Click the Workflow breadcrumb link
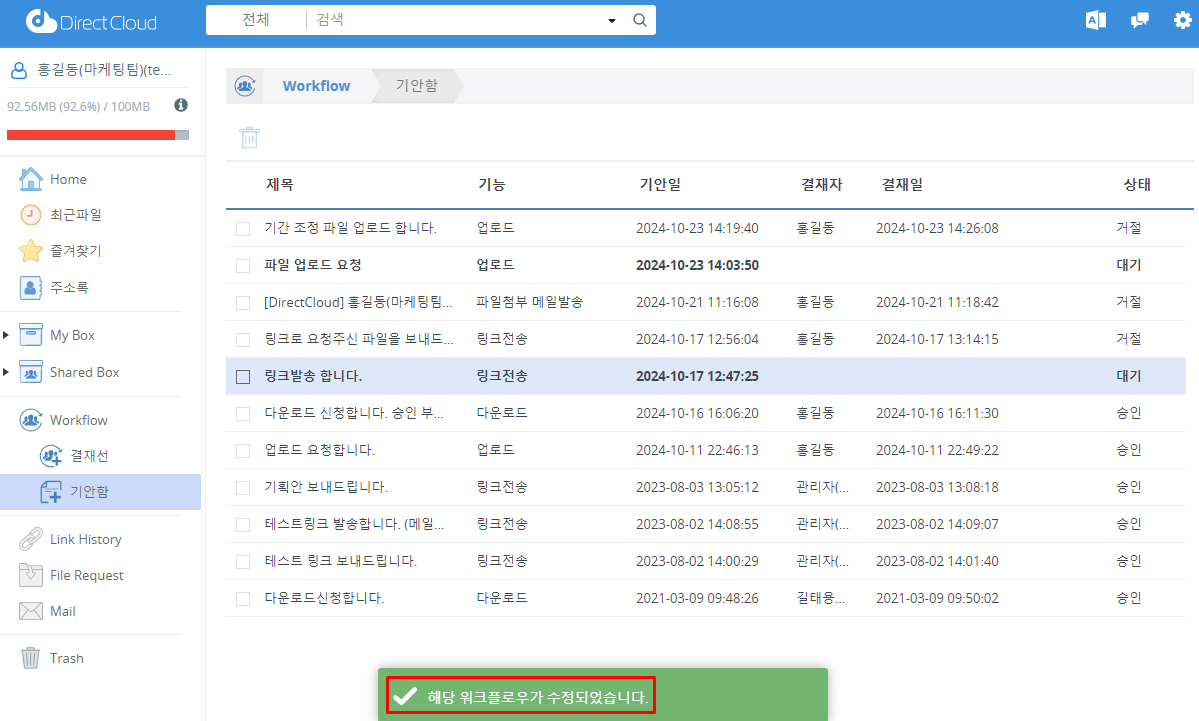 coord(316,86)
